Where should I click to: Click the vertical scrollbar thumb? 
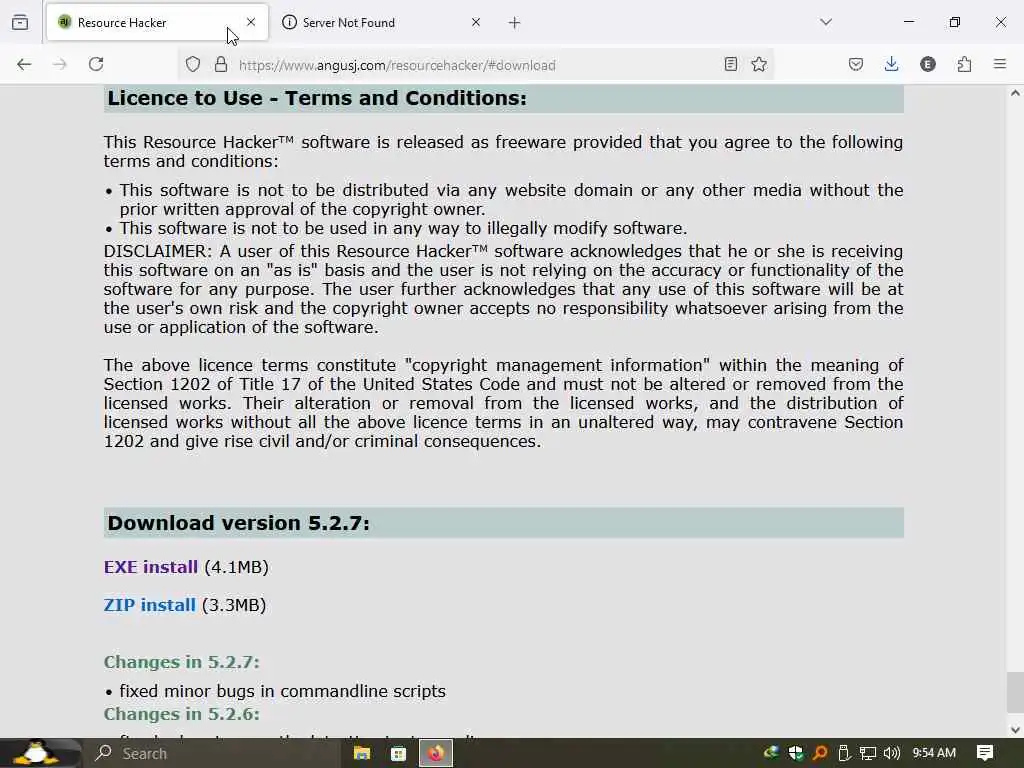(x=1015, y=694)
